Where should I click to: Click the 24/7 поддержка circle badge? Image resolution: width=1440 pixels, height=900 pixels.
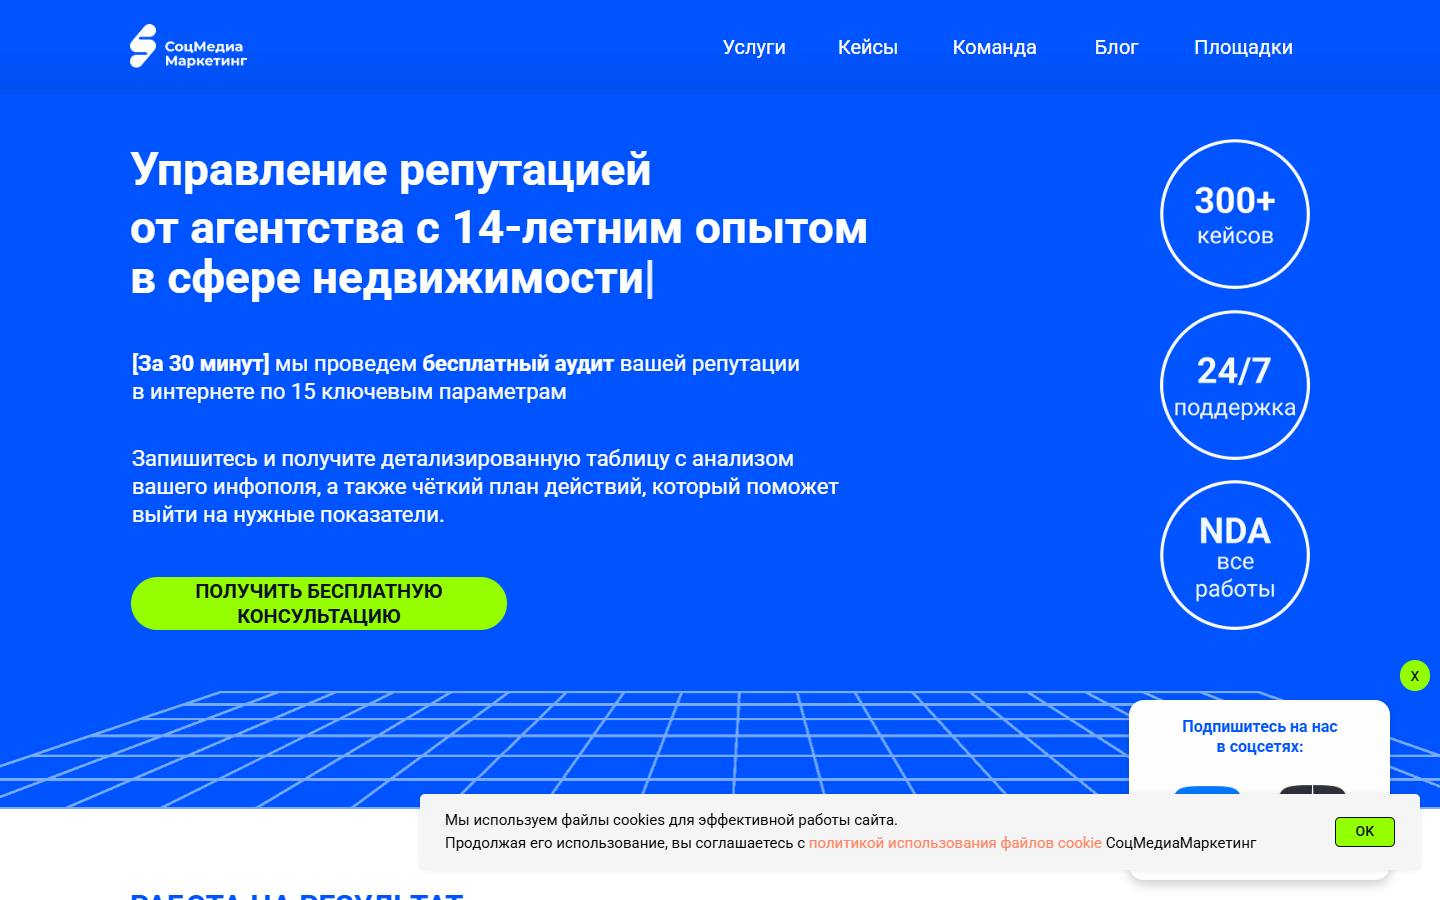1235,385
